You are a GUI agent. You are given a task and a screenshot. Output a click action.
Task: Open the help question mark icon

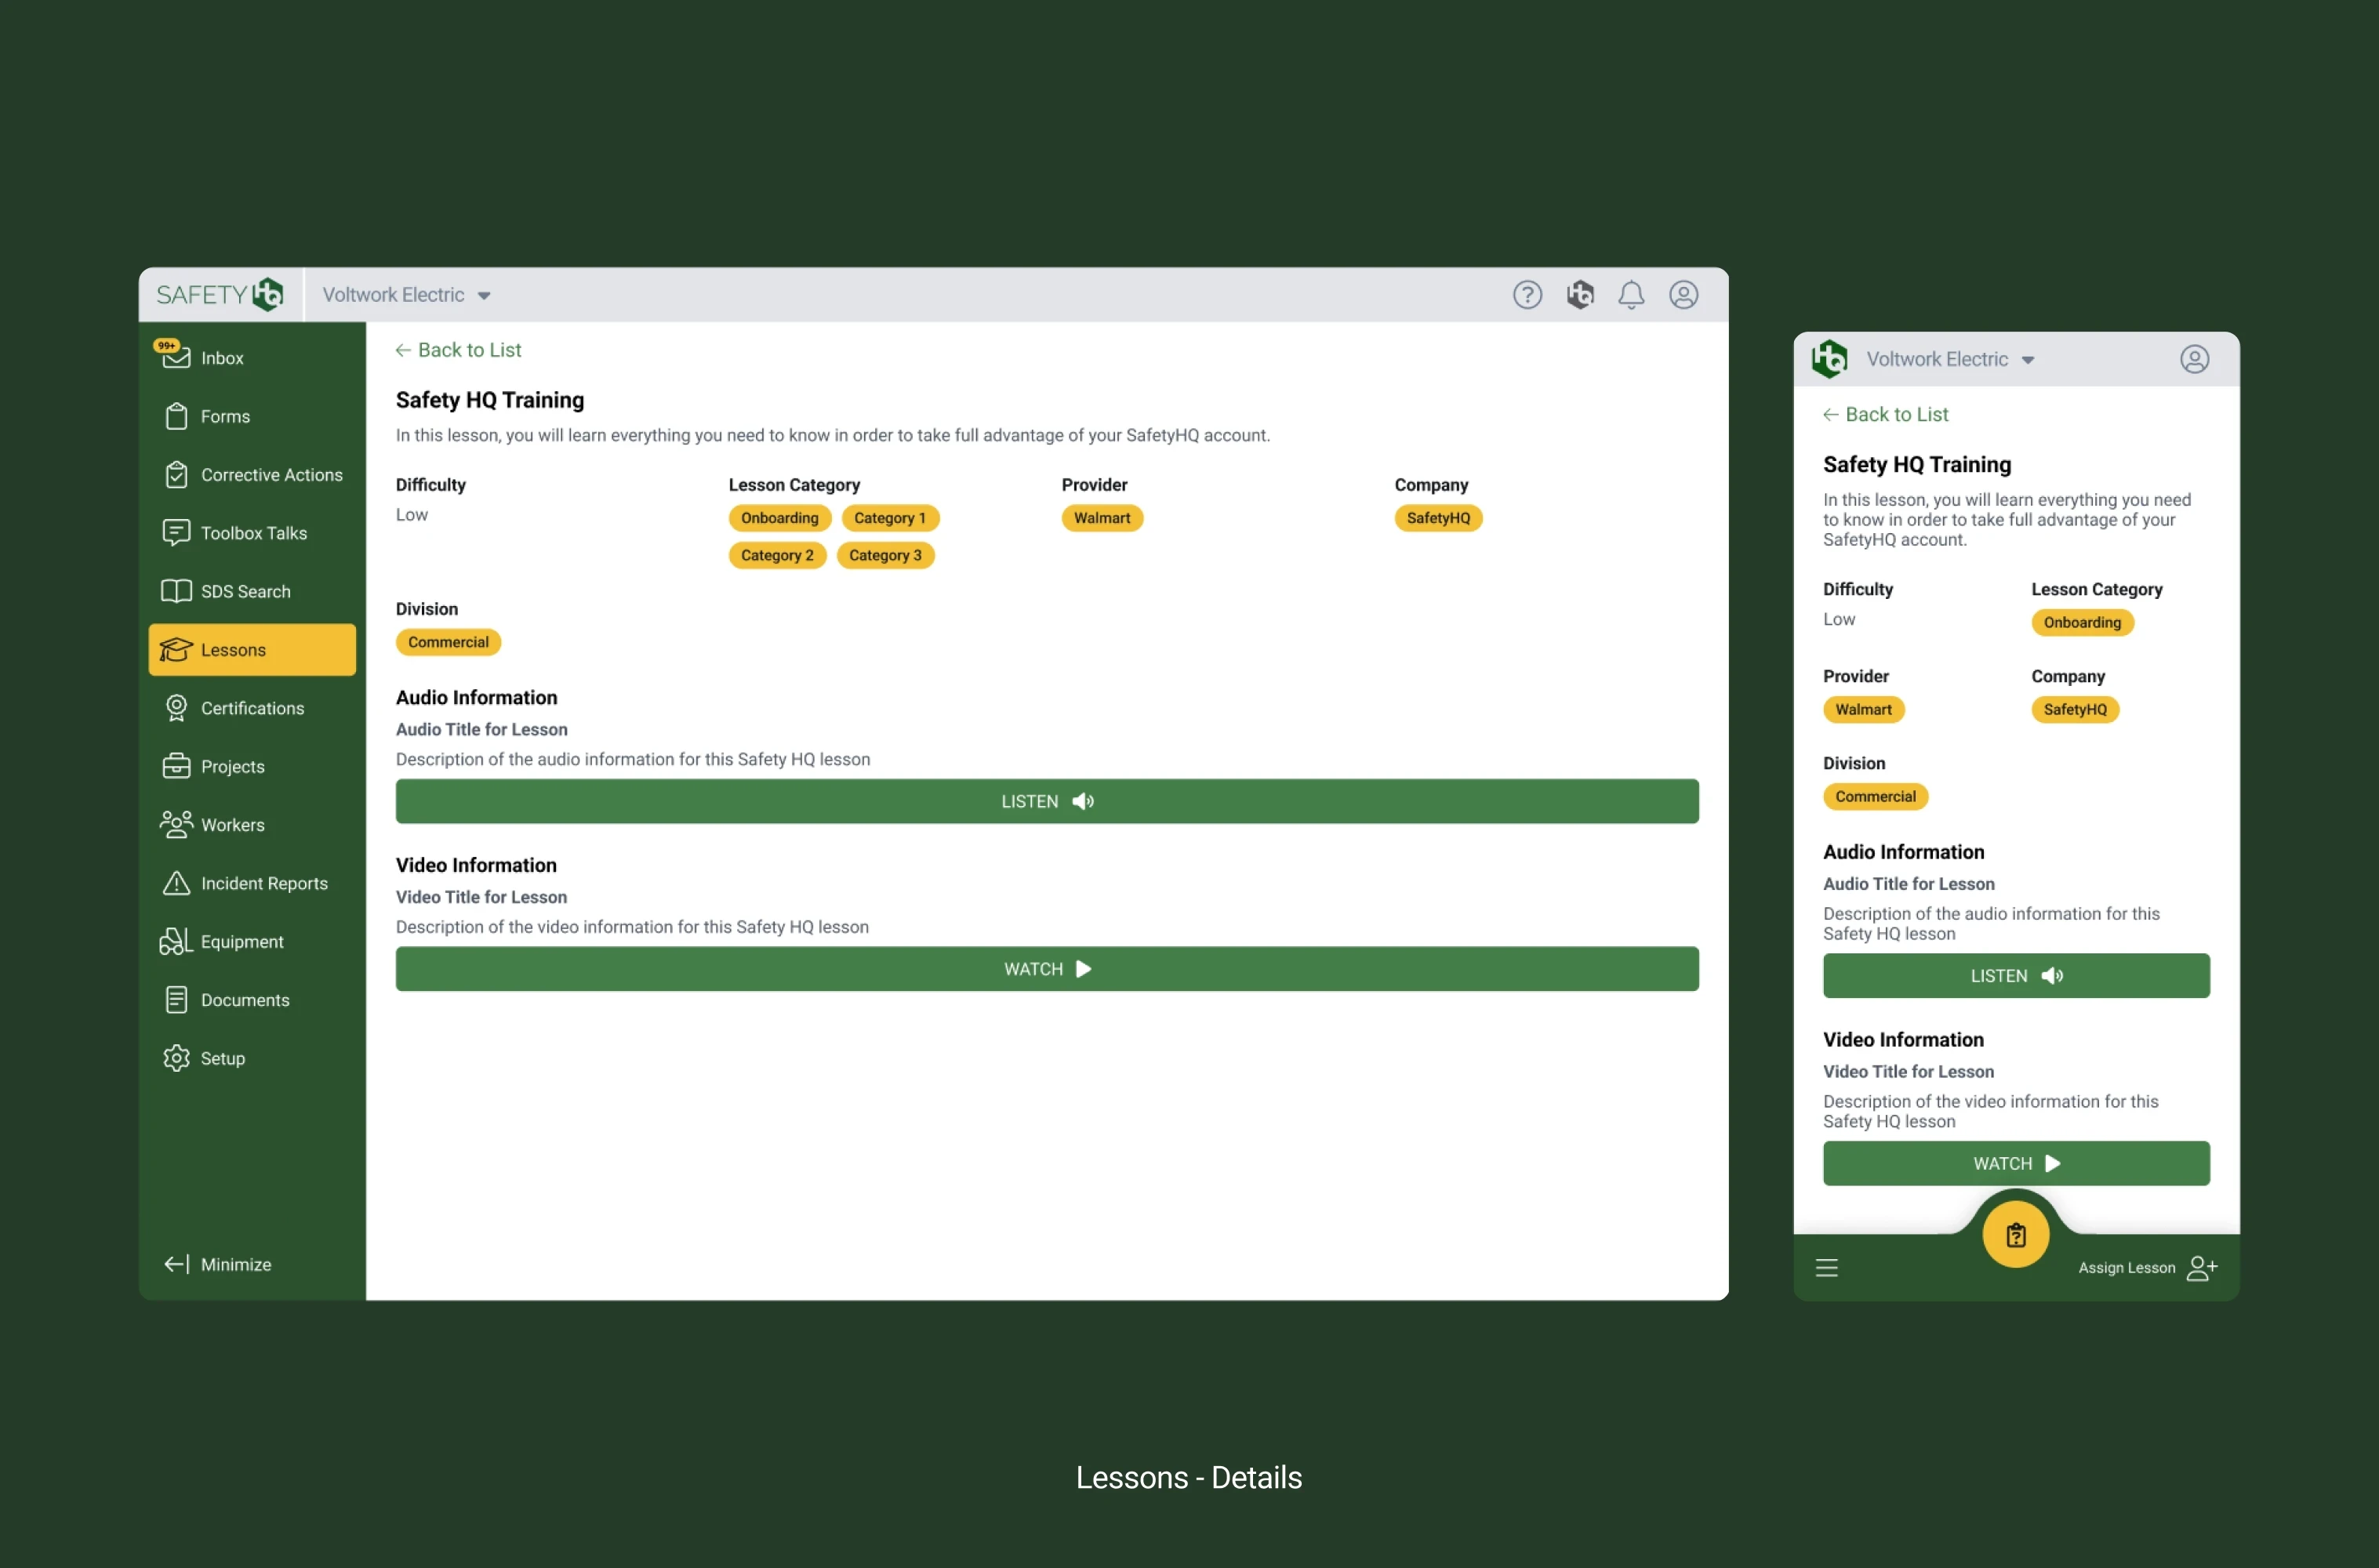pyautogui.click(x=1526, y=295)
